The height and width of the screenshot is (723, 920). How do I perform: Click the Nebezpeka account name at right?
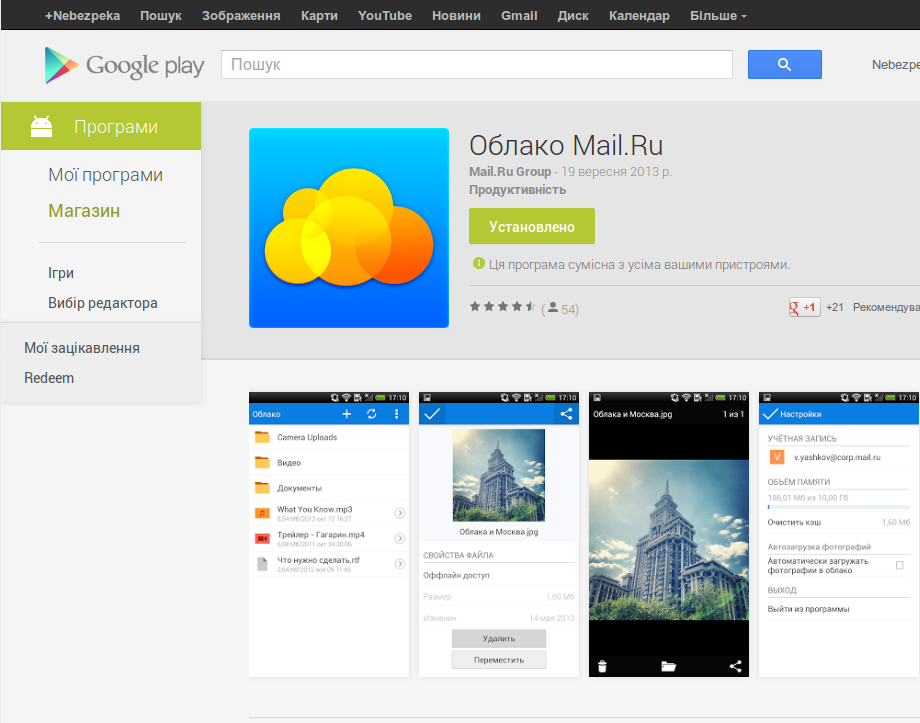895,65
